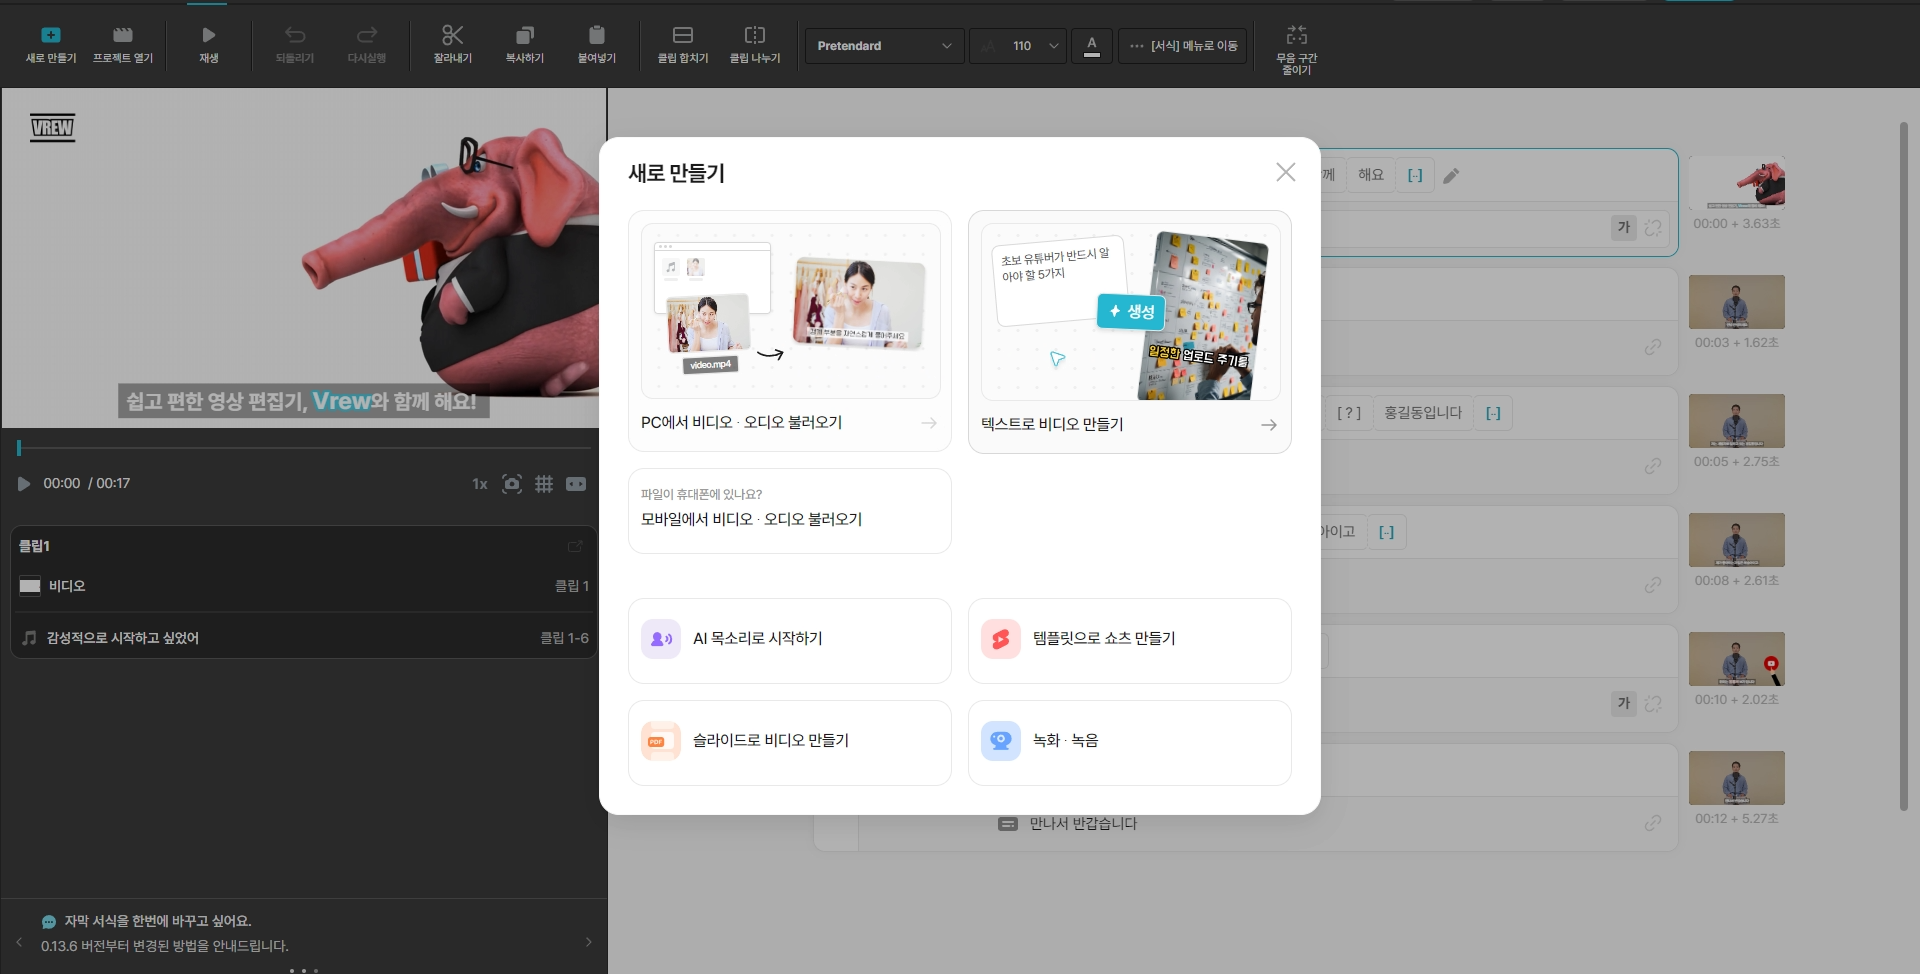Click the pencil edit icon in first clip
The height and width of the screenshot is (974, 1920).
1451,176
